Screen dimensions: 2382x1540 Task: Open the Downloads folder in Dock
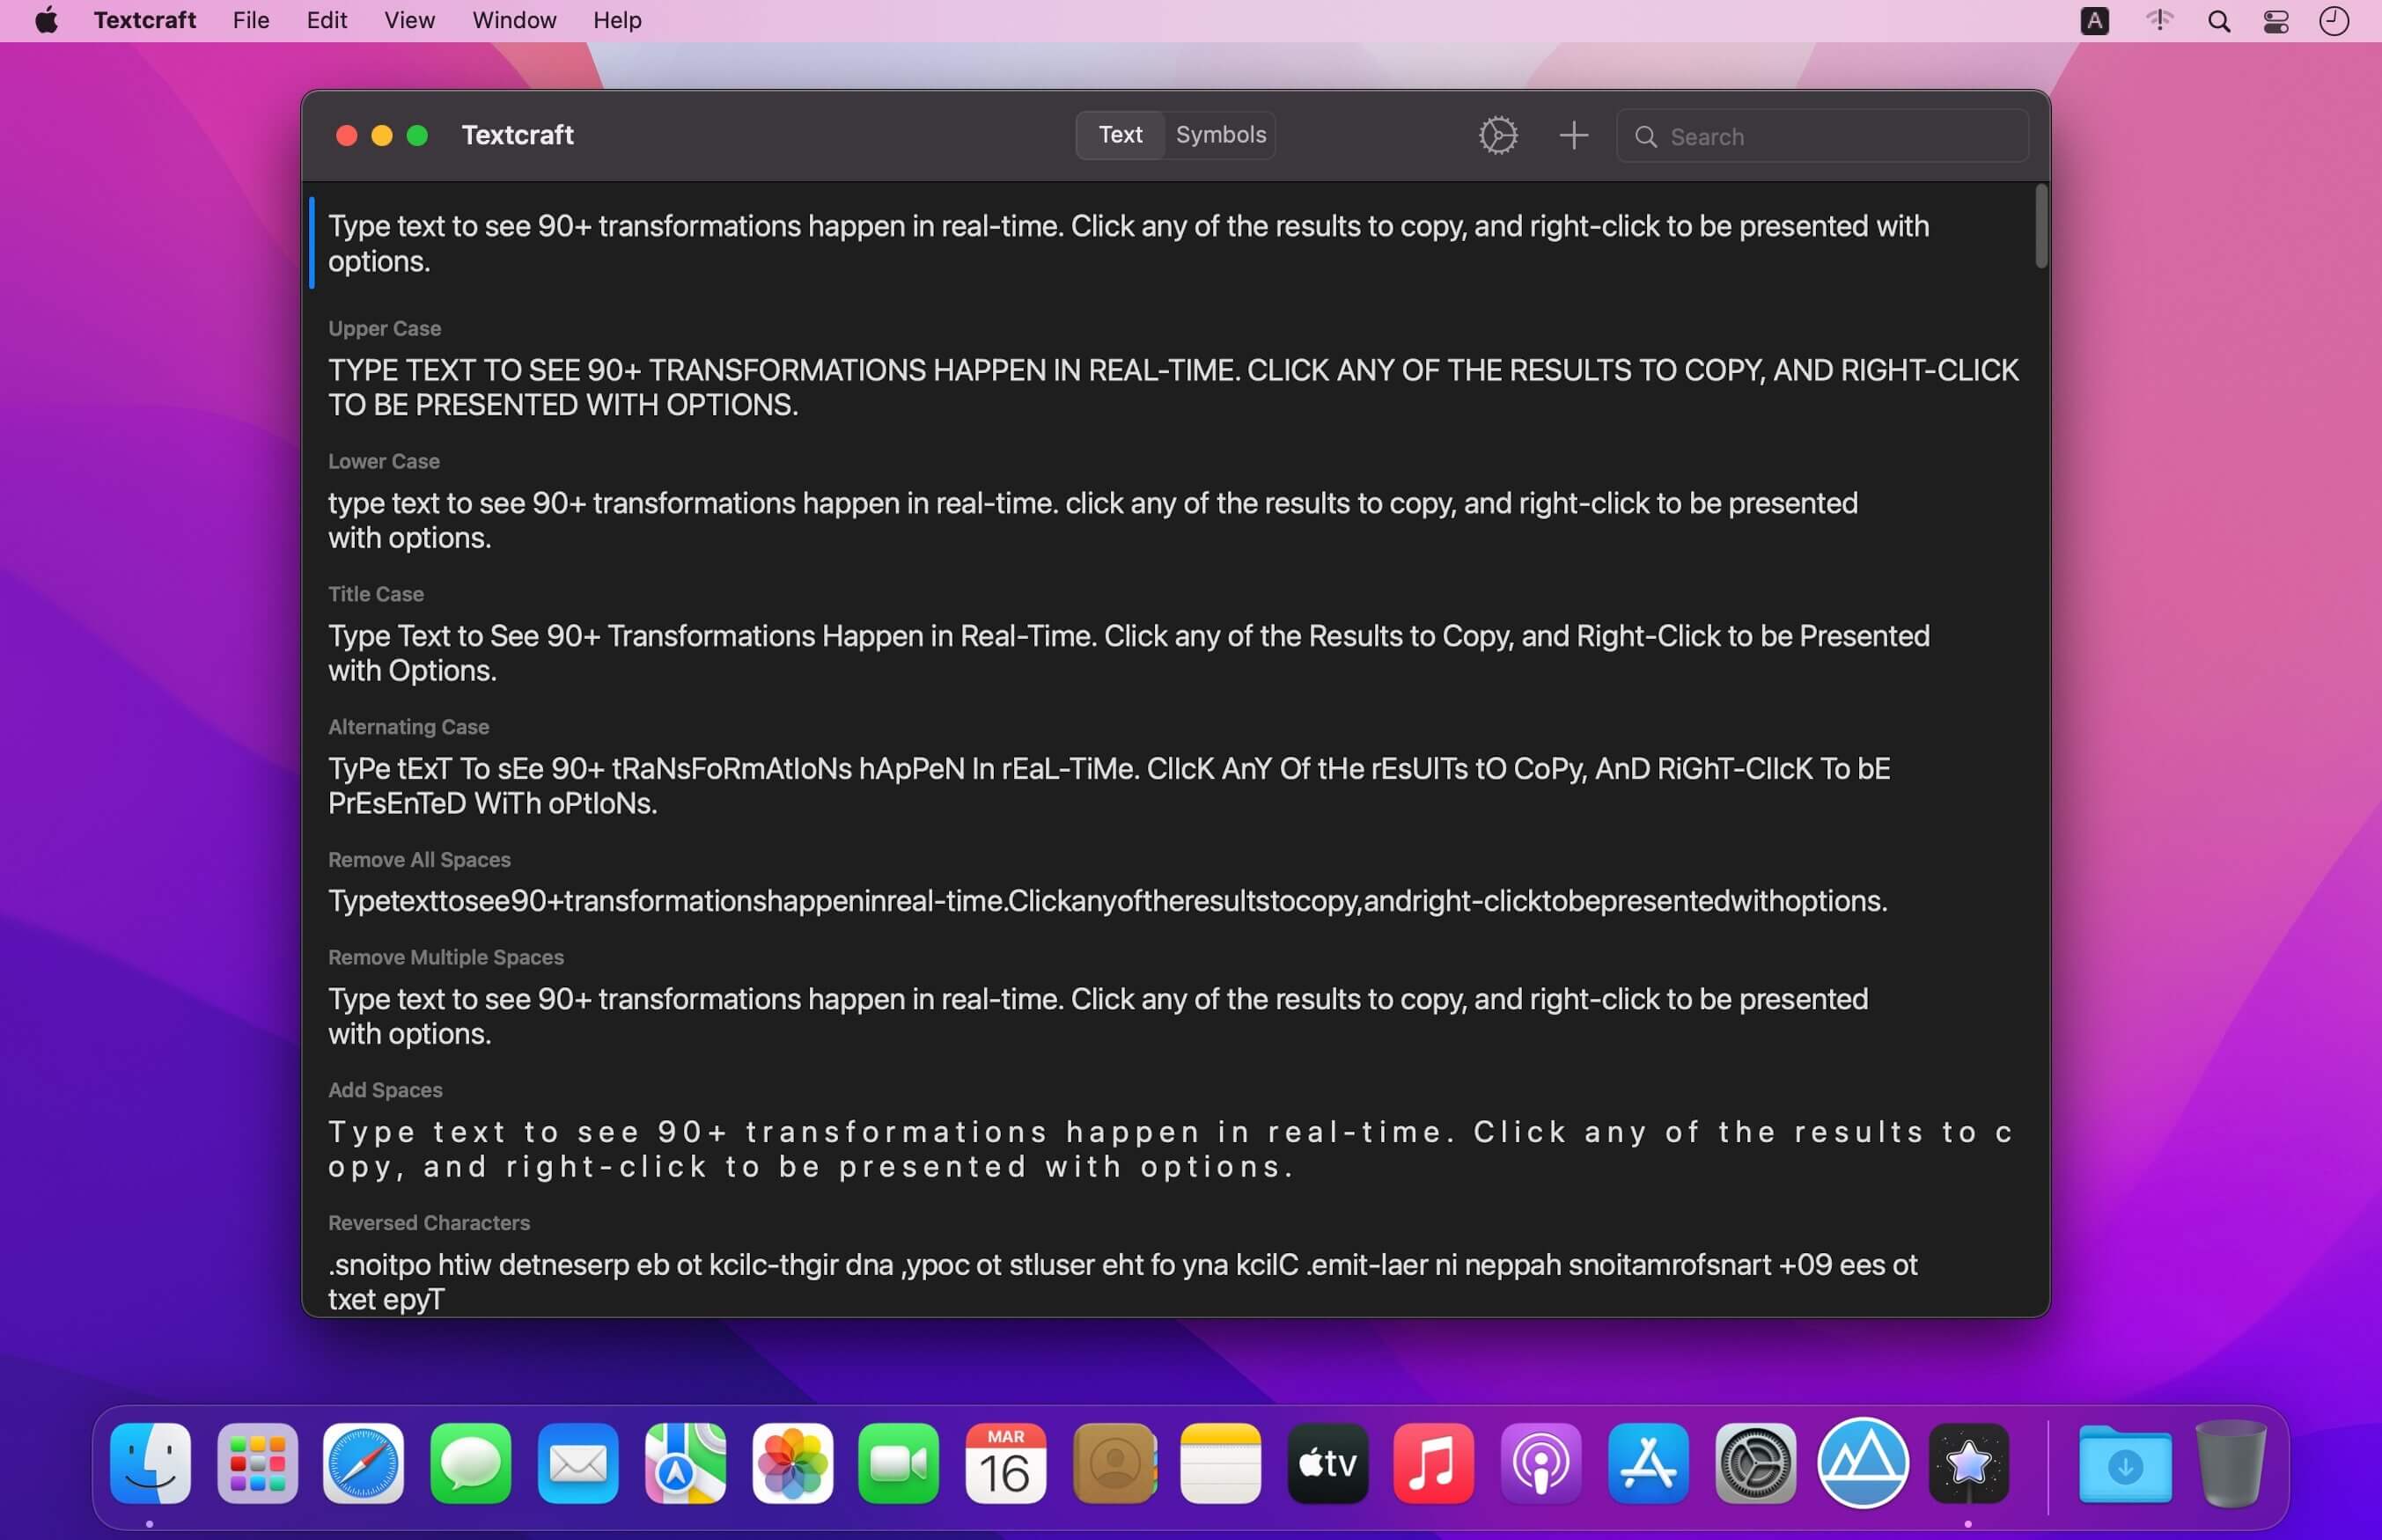coord(2124,1464)
